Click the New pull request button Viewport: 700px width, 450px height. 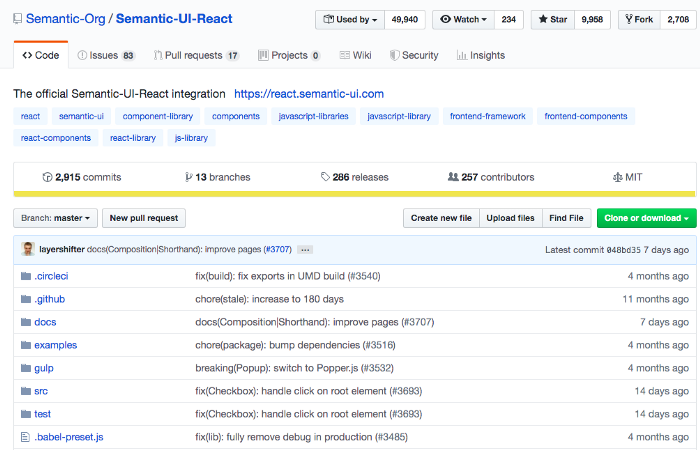pyautogui.click(x=144, y=218)
